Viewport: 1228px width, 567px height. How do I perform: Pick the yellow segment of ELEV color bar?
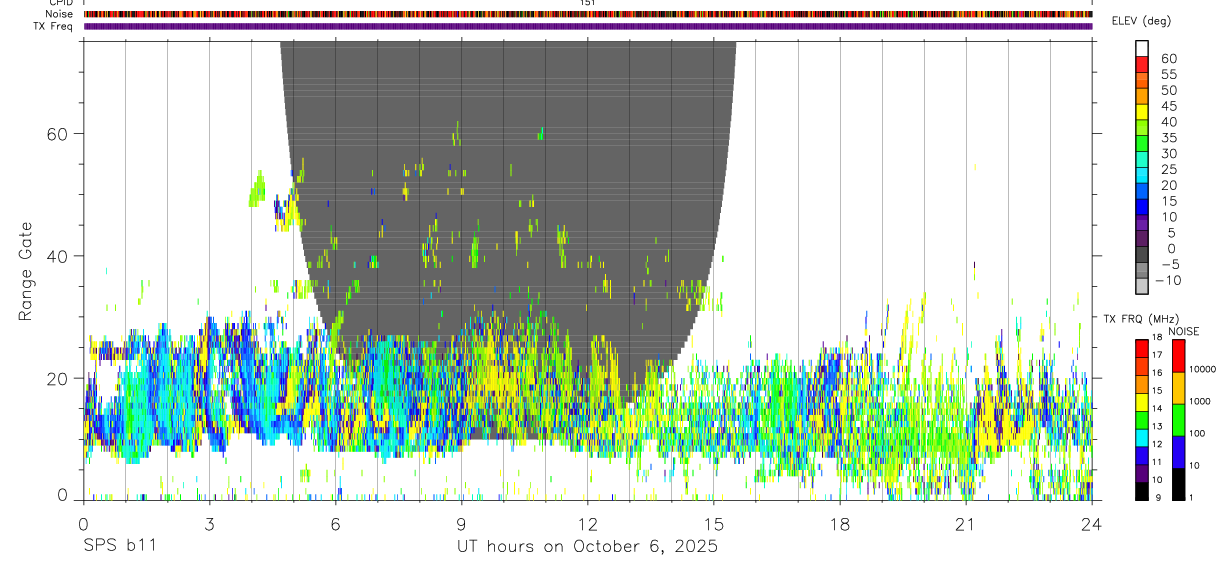pos(1142,112)
